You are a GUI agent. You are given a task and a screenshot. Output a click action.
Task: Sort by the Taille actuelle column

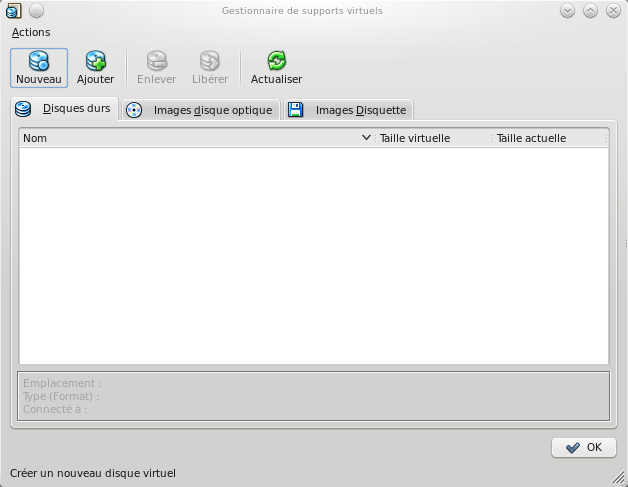click(549, 138)
